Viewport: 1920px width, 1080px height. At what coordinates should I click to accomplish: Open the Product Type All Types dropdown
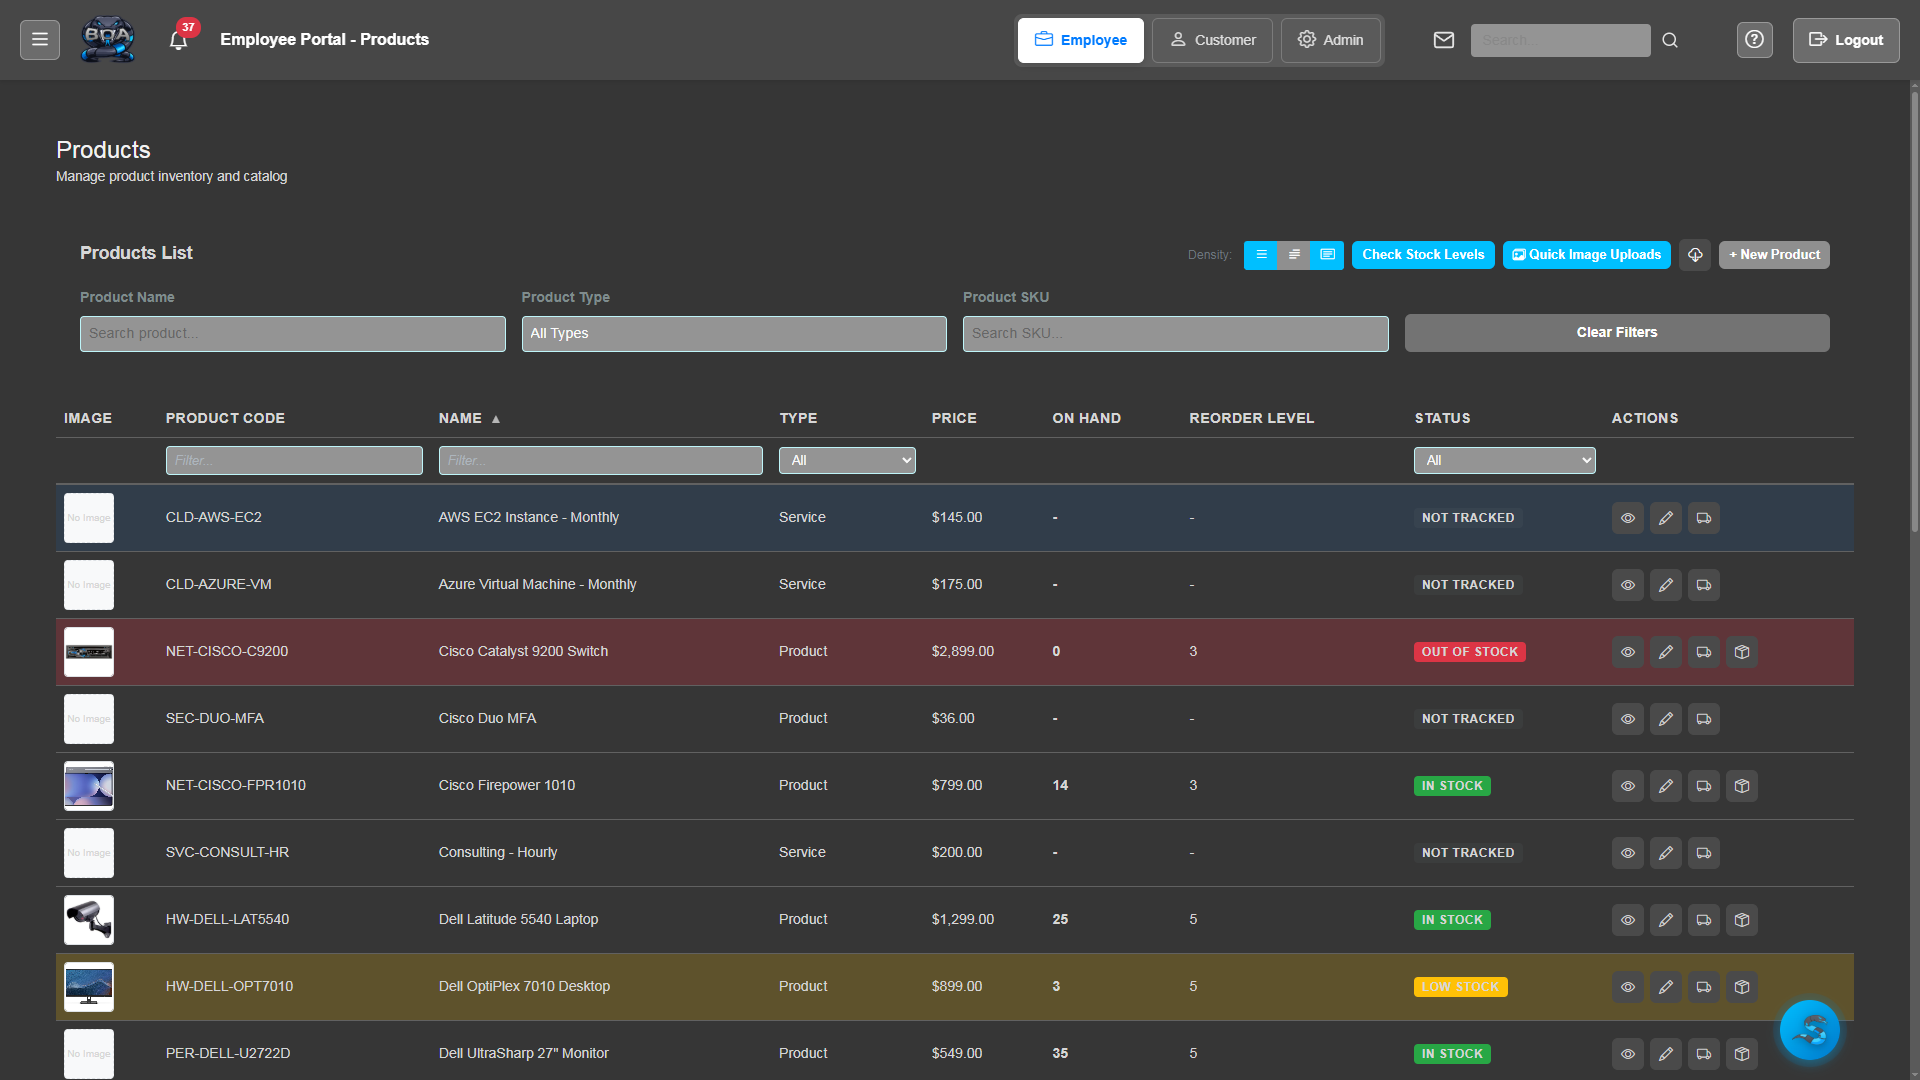[733, 334]
